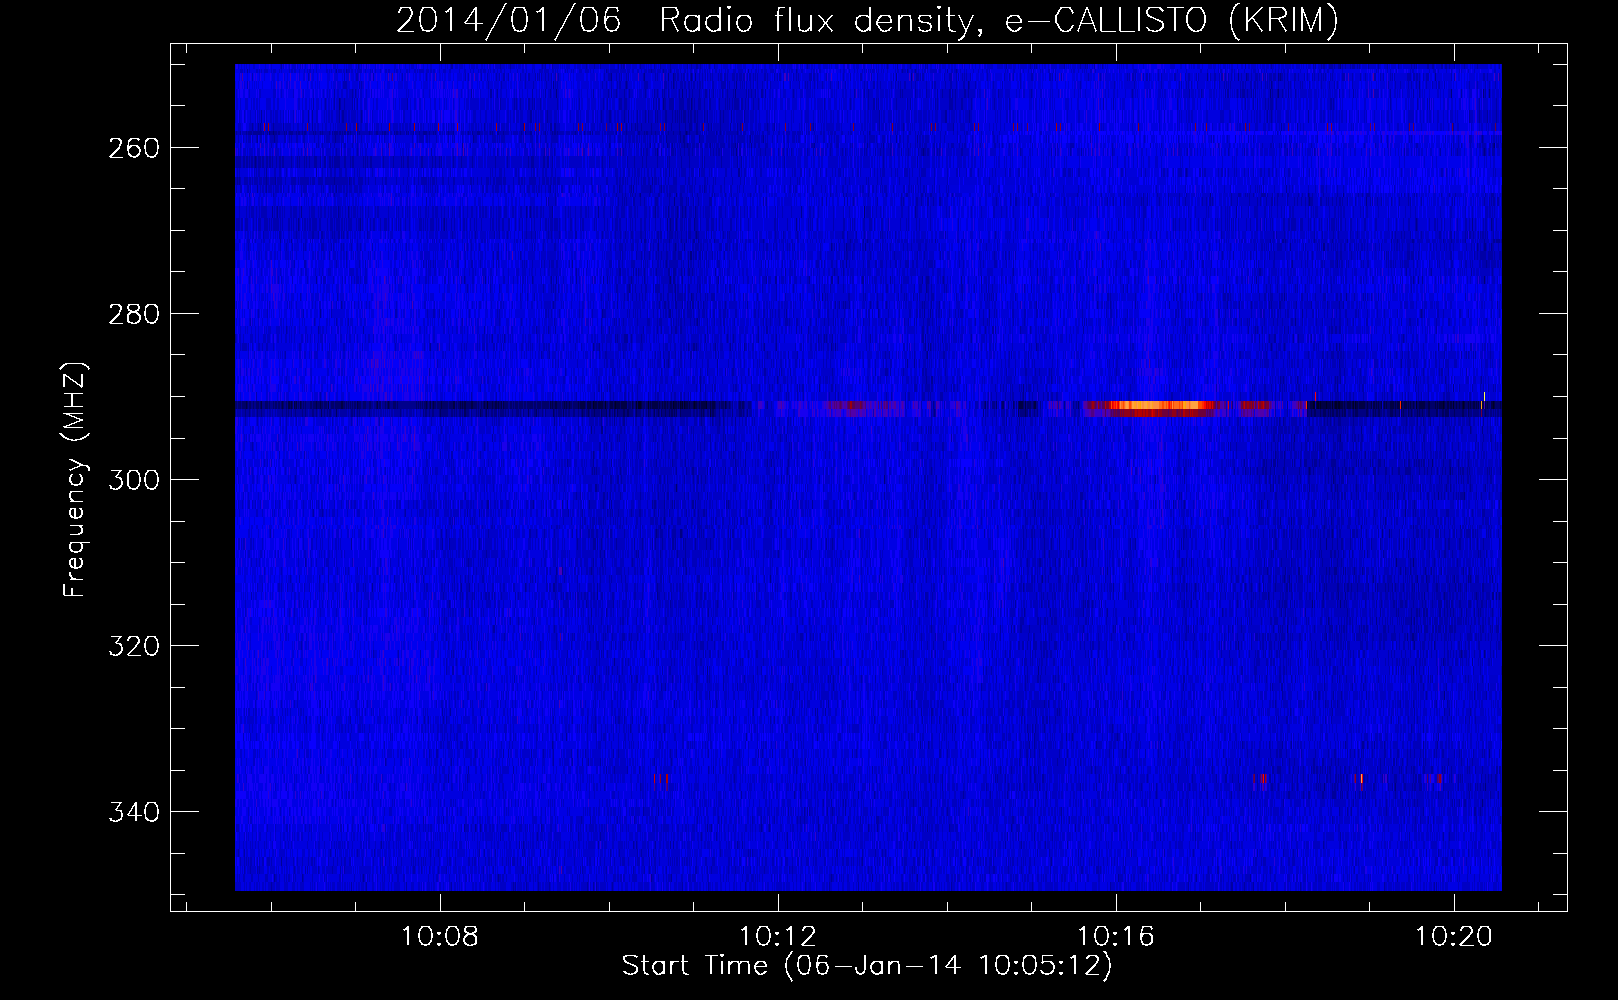Screen dimensions: 1618x1000
Task: Click the 10:12 time tick label
Action: pos(778,937)
